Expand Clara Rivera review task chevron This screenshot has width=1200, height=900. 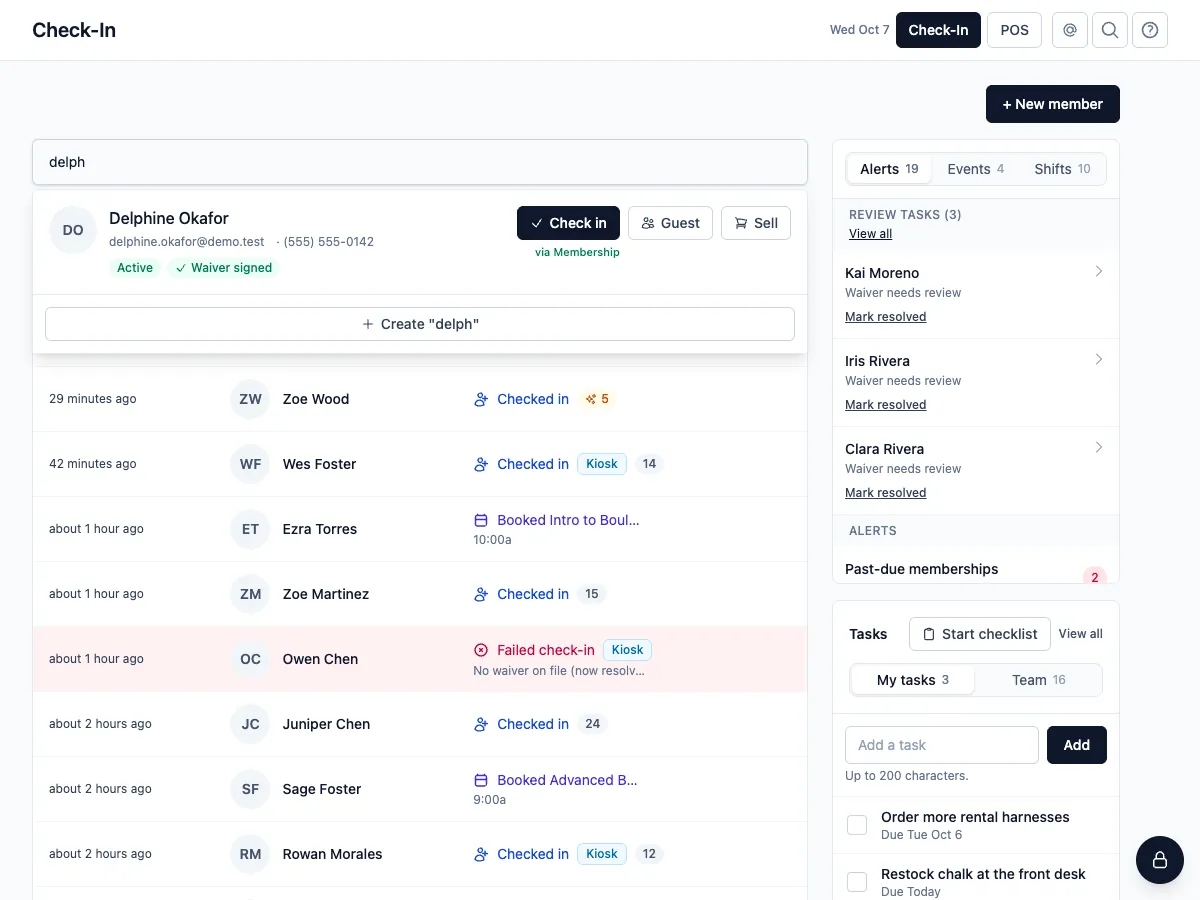(x=1098, y=448)
